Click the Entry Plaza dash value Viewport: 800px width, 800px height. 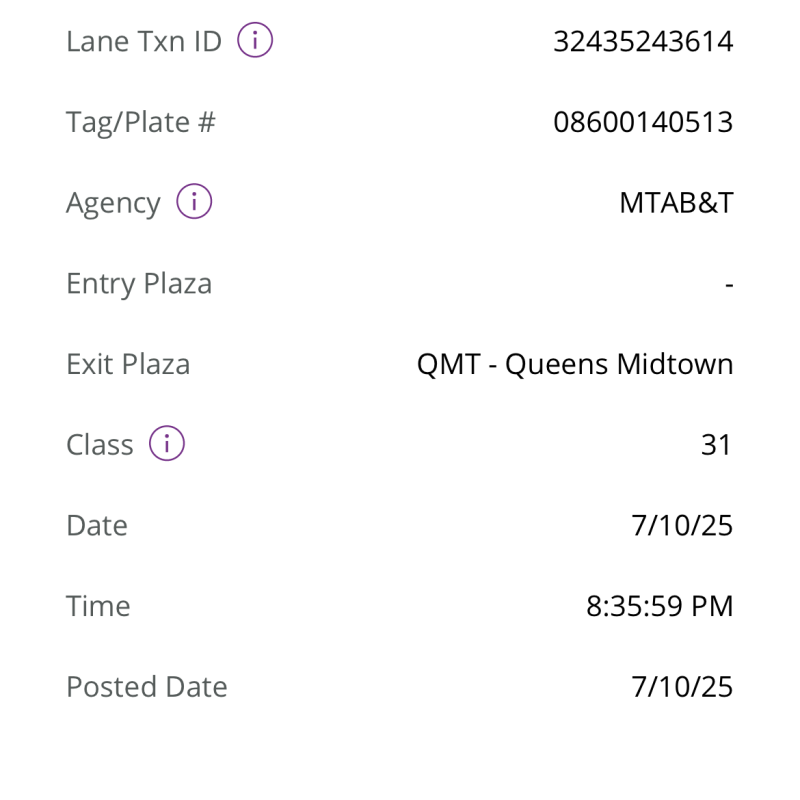pos(729,285)
